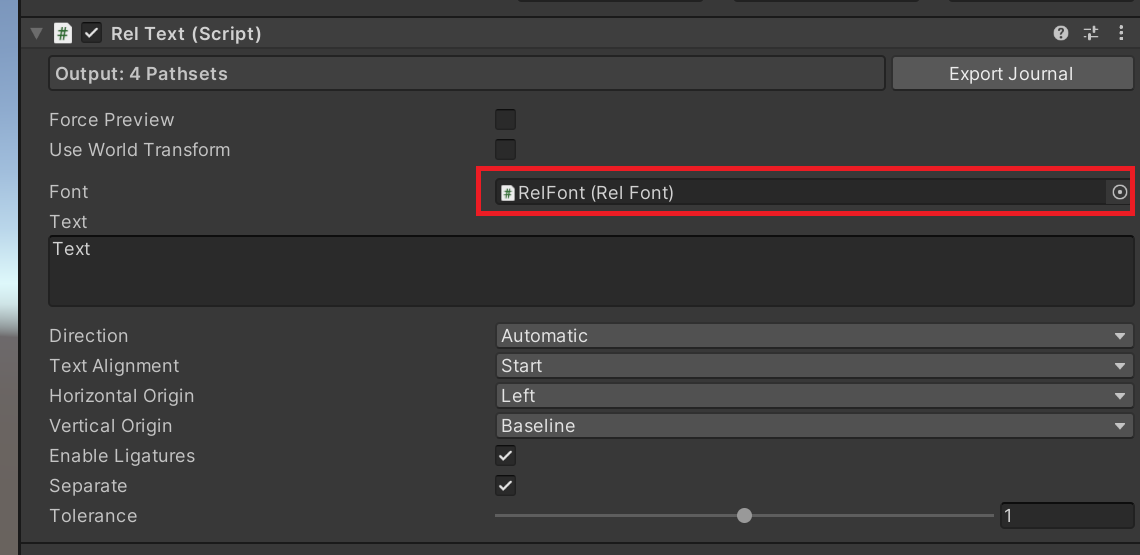Collapse the Rel Text component foldout
This screenshot has width=1140, height=555.
pyautogui.click(x=37, y=33)
